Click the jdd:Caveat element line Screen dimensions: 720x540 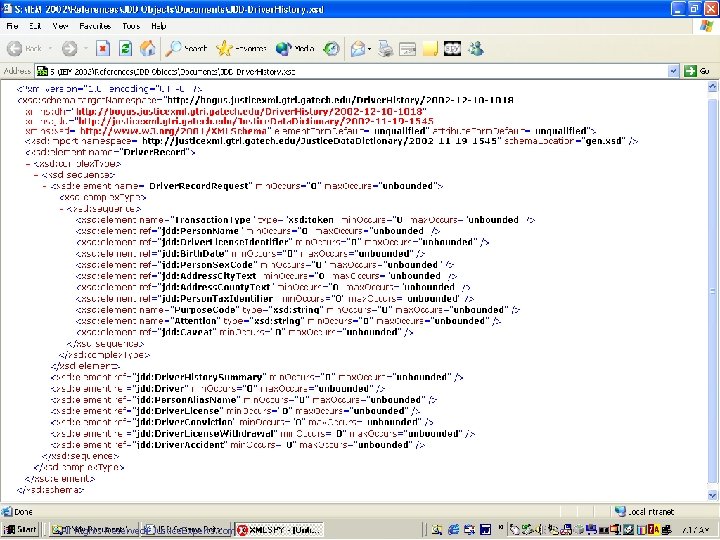244,332
